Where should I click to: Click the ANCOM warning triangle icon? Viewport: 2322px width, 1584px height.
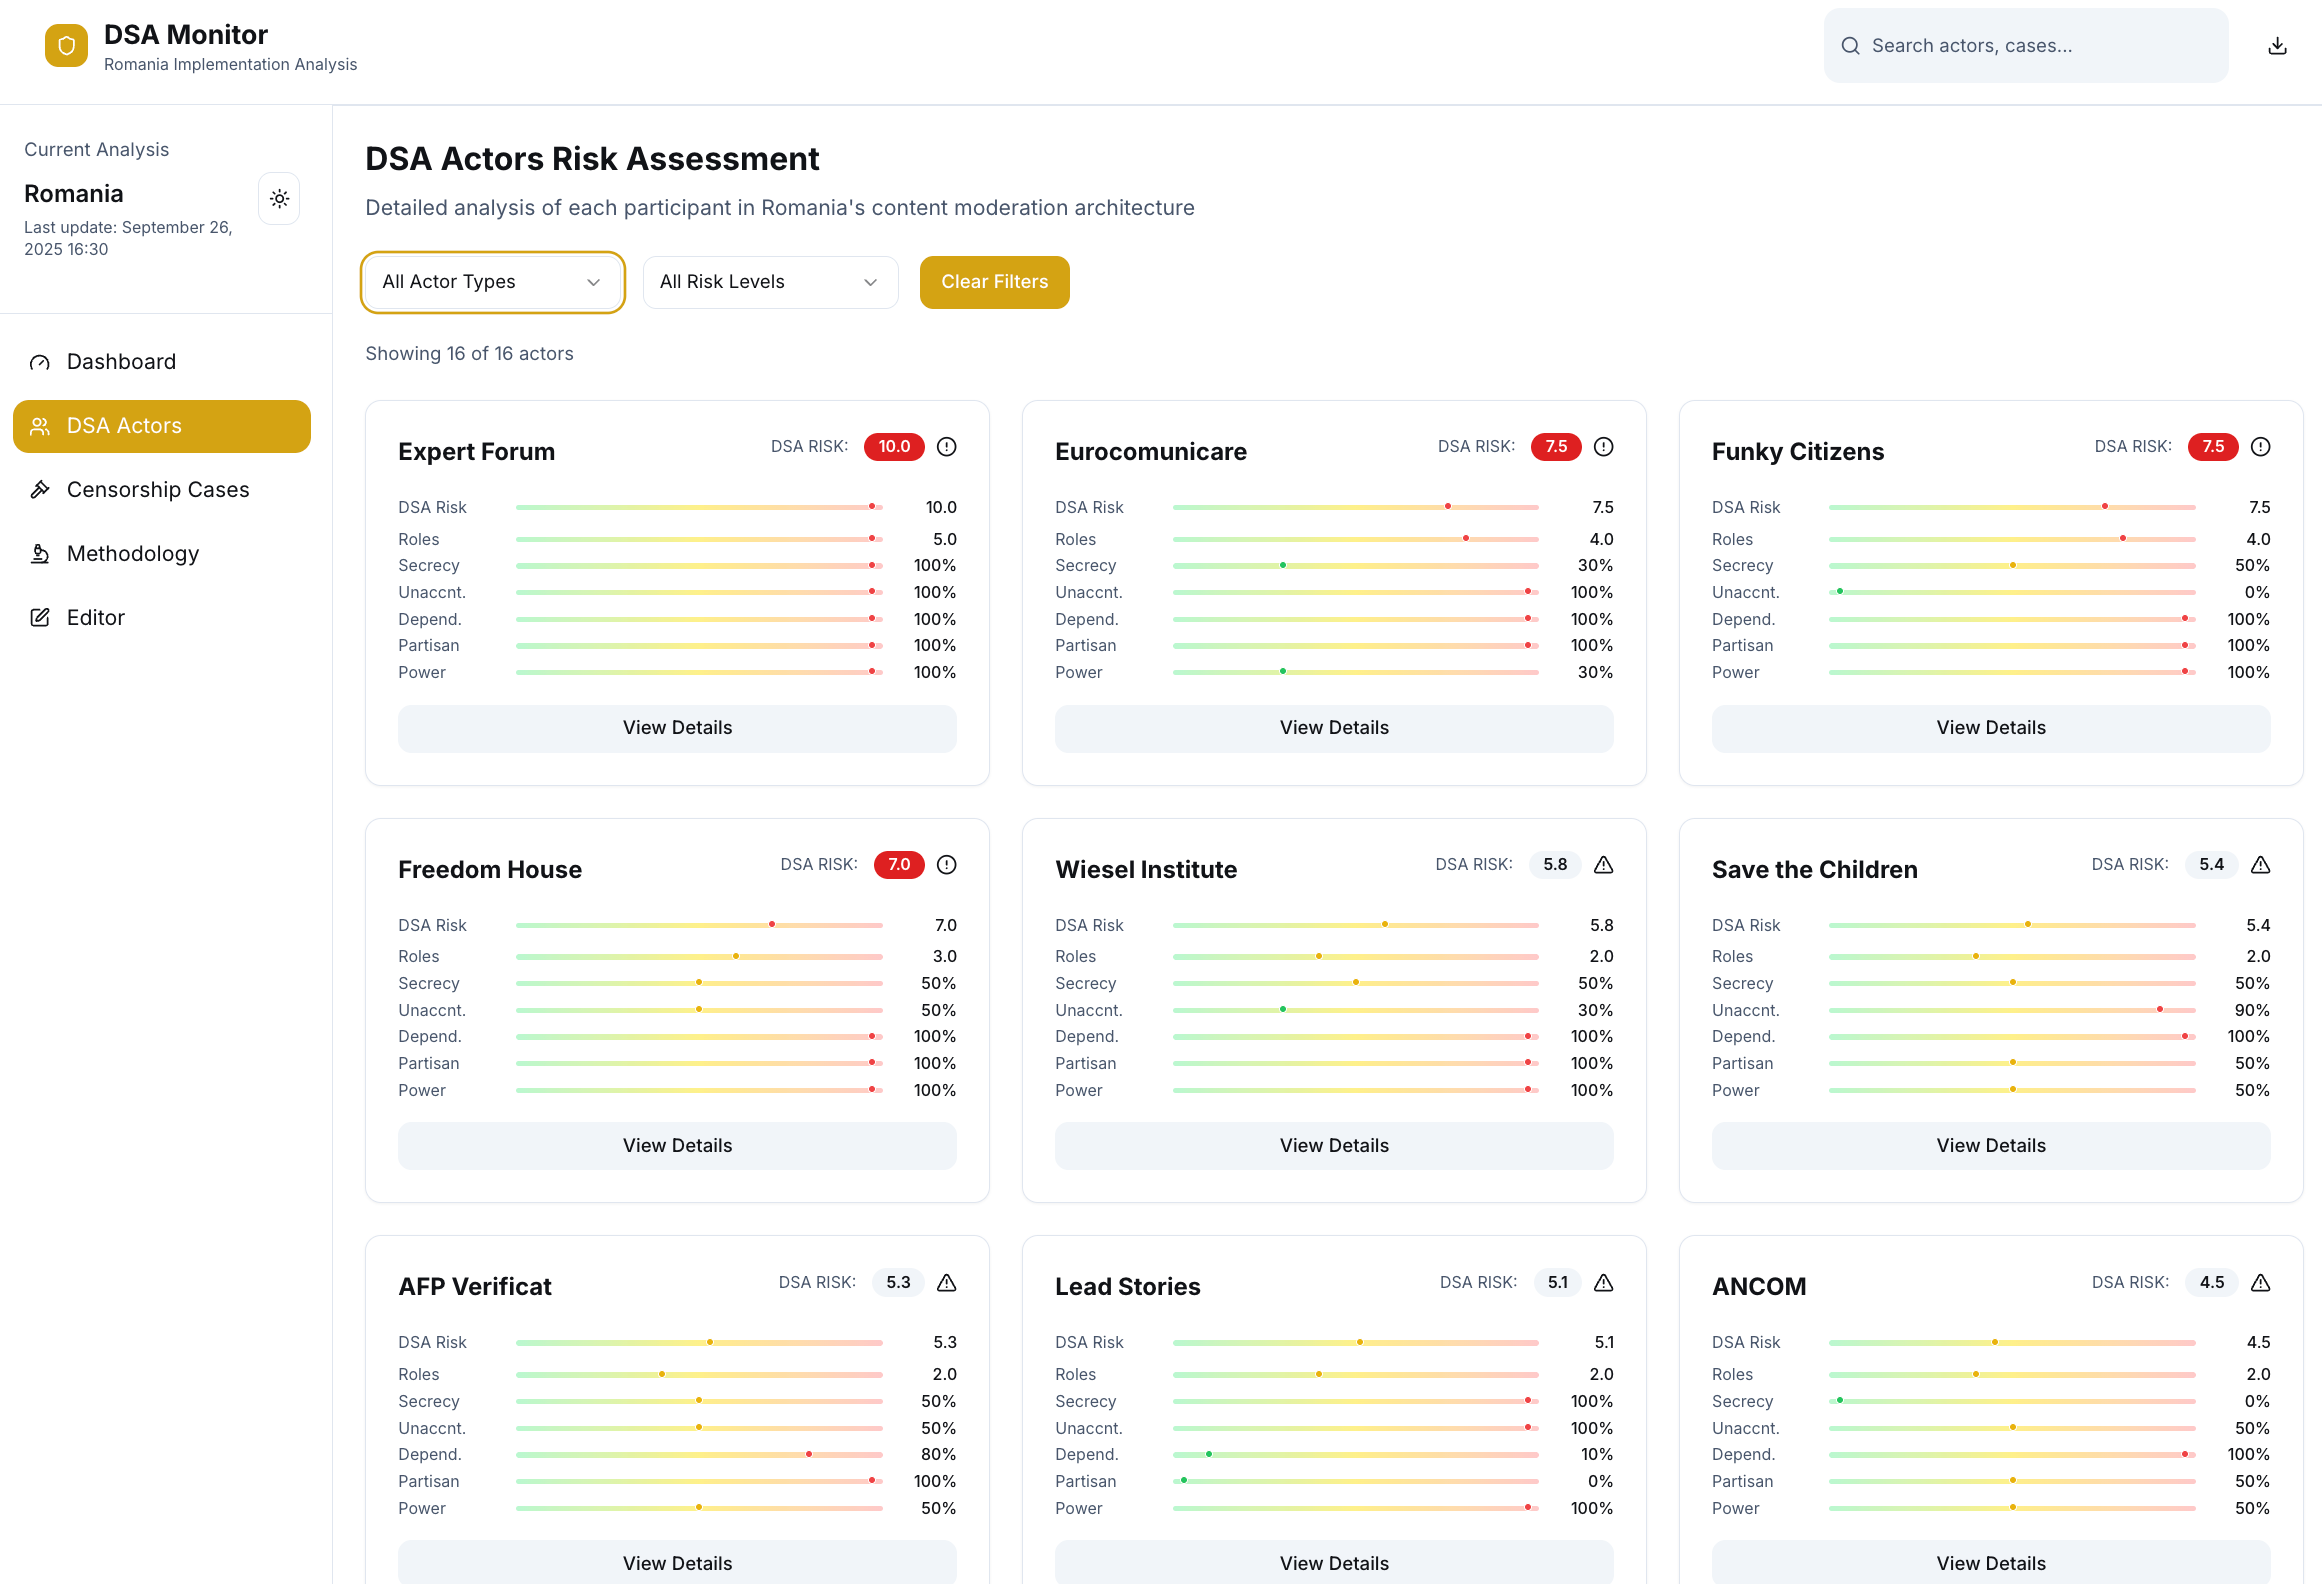pyautogui.click(x=2260, y=1283)
